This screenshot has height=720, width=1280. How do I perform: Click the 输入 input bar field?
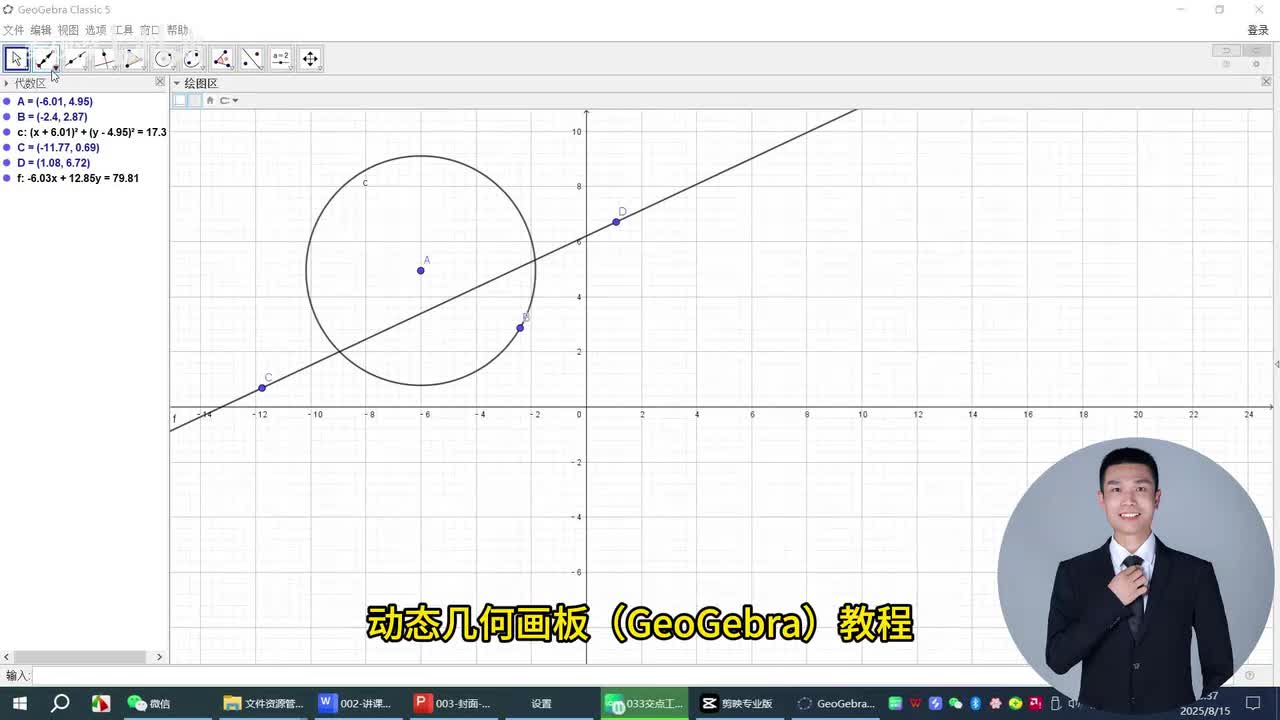pyautogui.click(x=636, y=676)
